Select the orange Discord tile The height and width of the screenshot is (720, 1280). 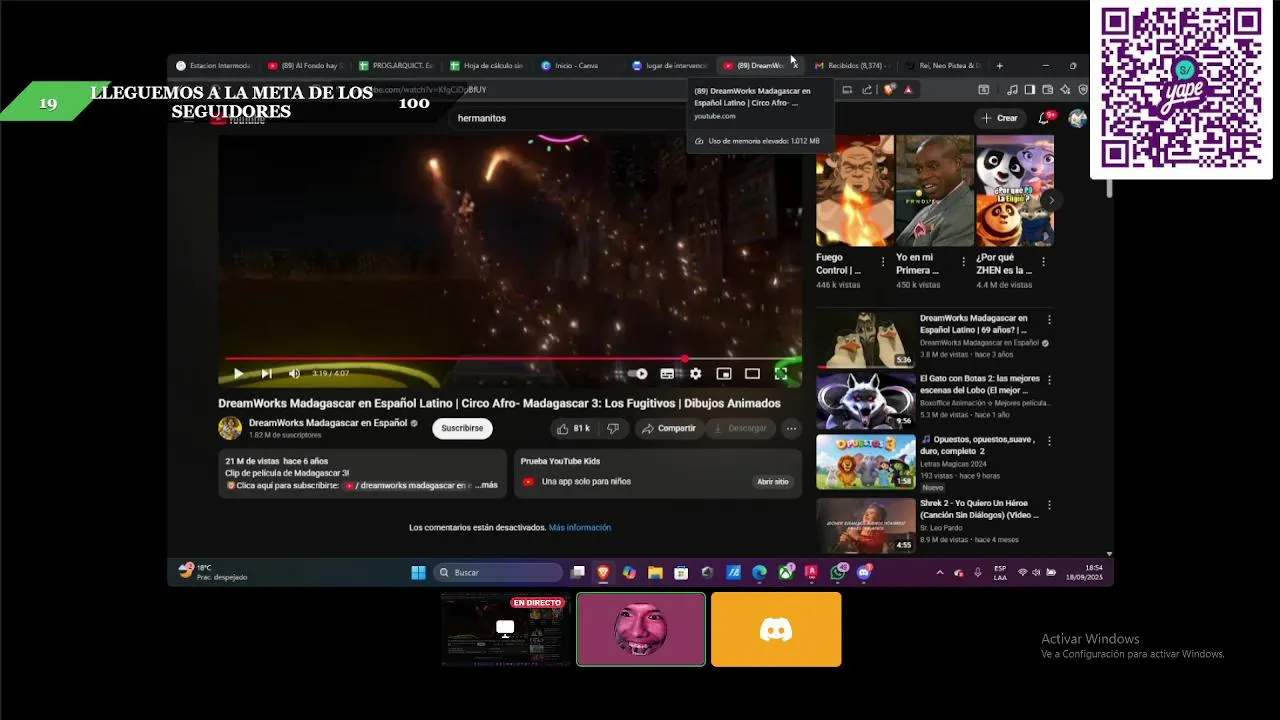tap(776, 629)
